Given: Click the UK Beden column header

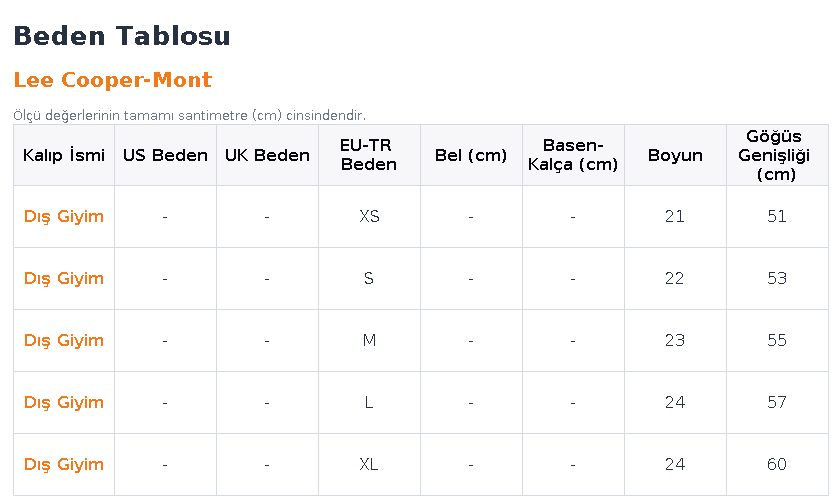Looking at the screenshot, I should click(267, 155).
